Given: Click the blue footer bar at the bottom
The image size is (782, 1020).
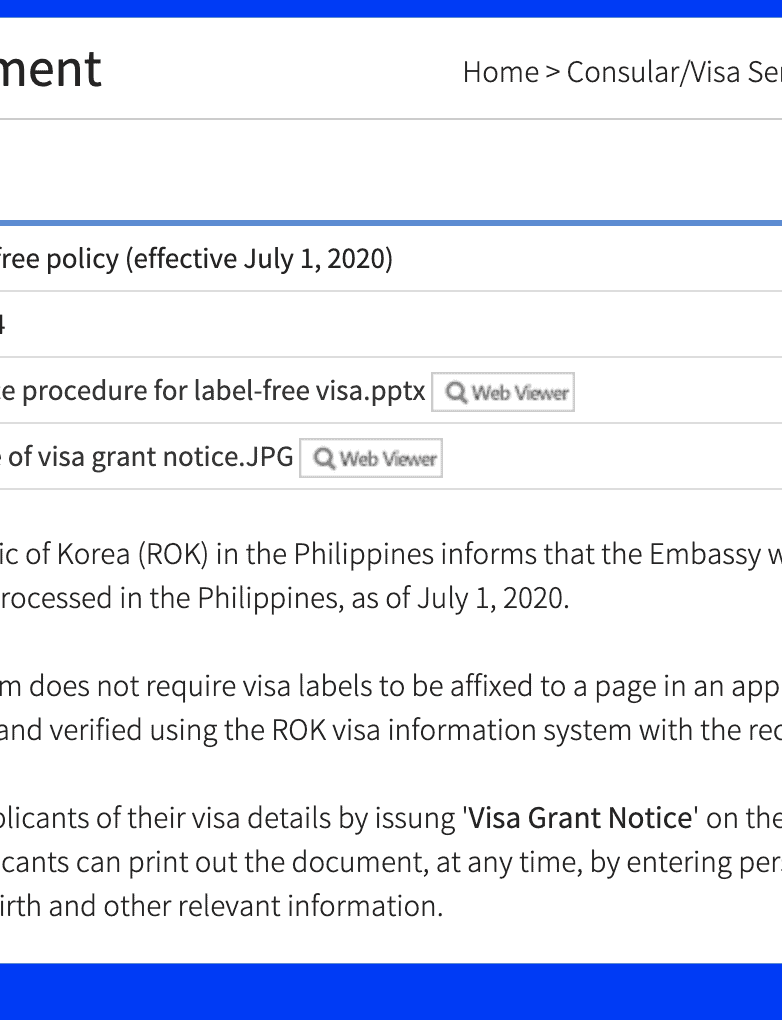Looking at the screenshot, I should pyautogui.click(x=391, y=991).
